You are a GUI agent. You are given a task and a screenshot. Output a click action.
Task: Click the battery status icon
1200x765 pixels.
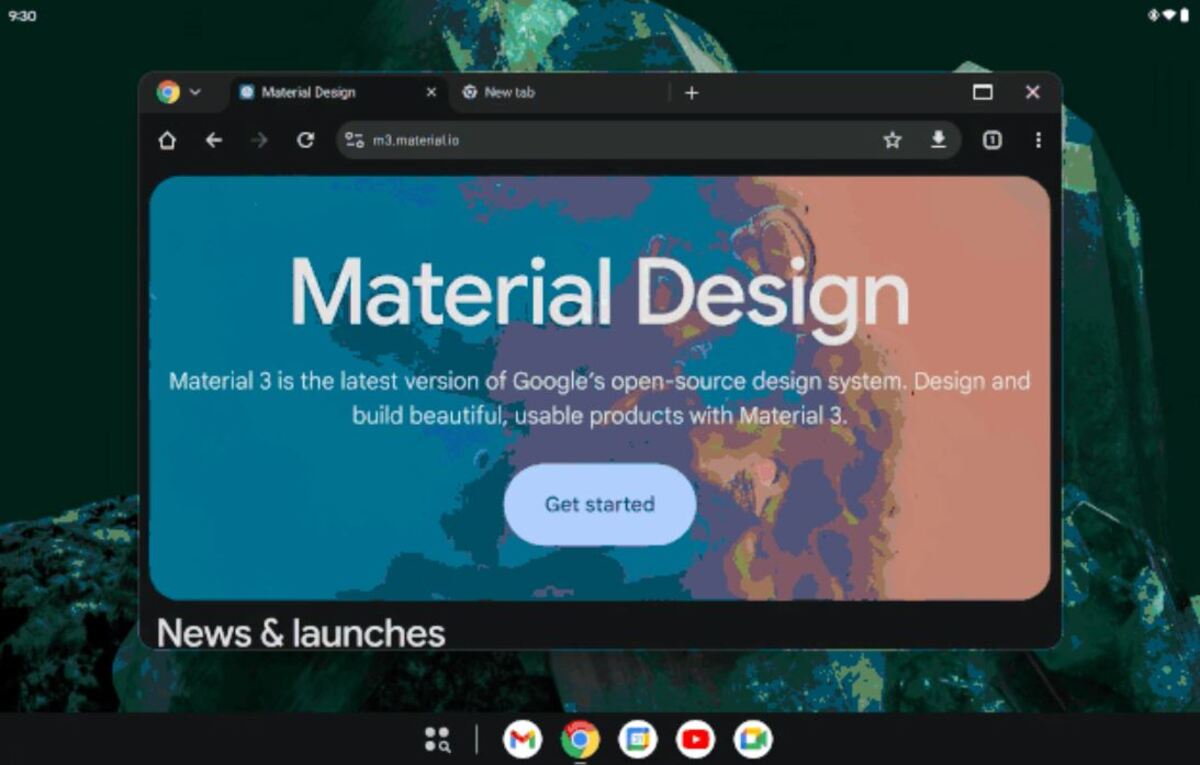point(1184,15)
